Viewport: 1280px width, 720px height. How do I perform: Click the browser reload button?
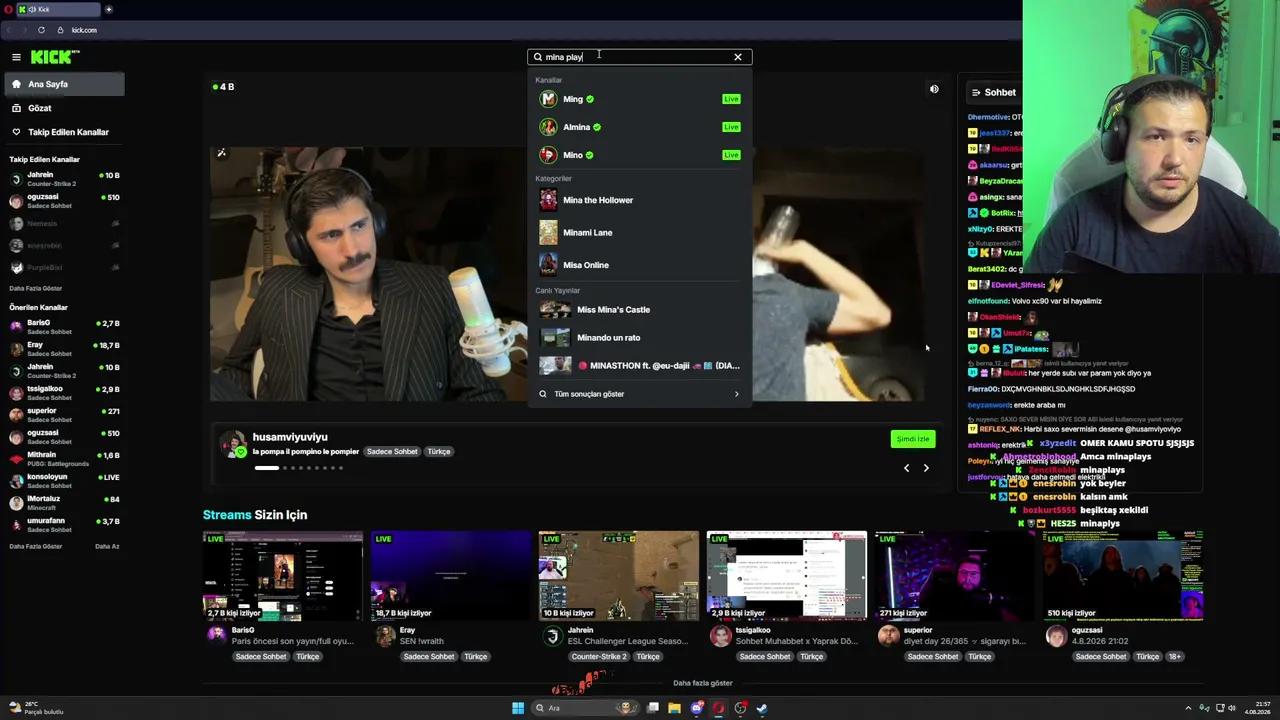click(x=41, y=30)
